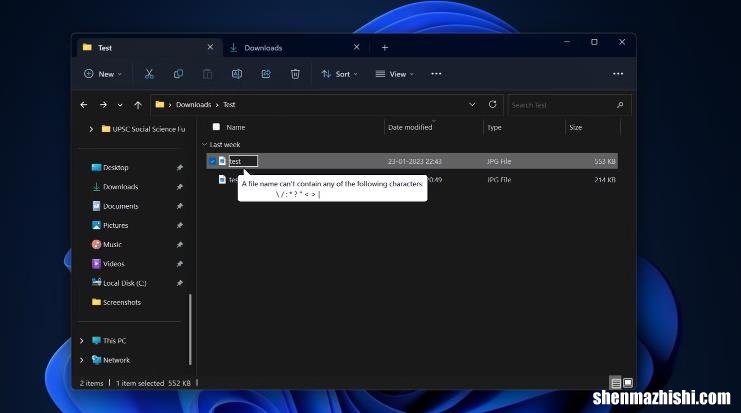The image size is (741, 413).
Task: Open the New dropdown menu
Action: (103, 74)
